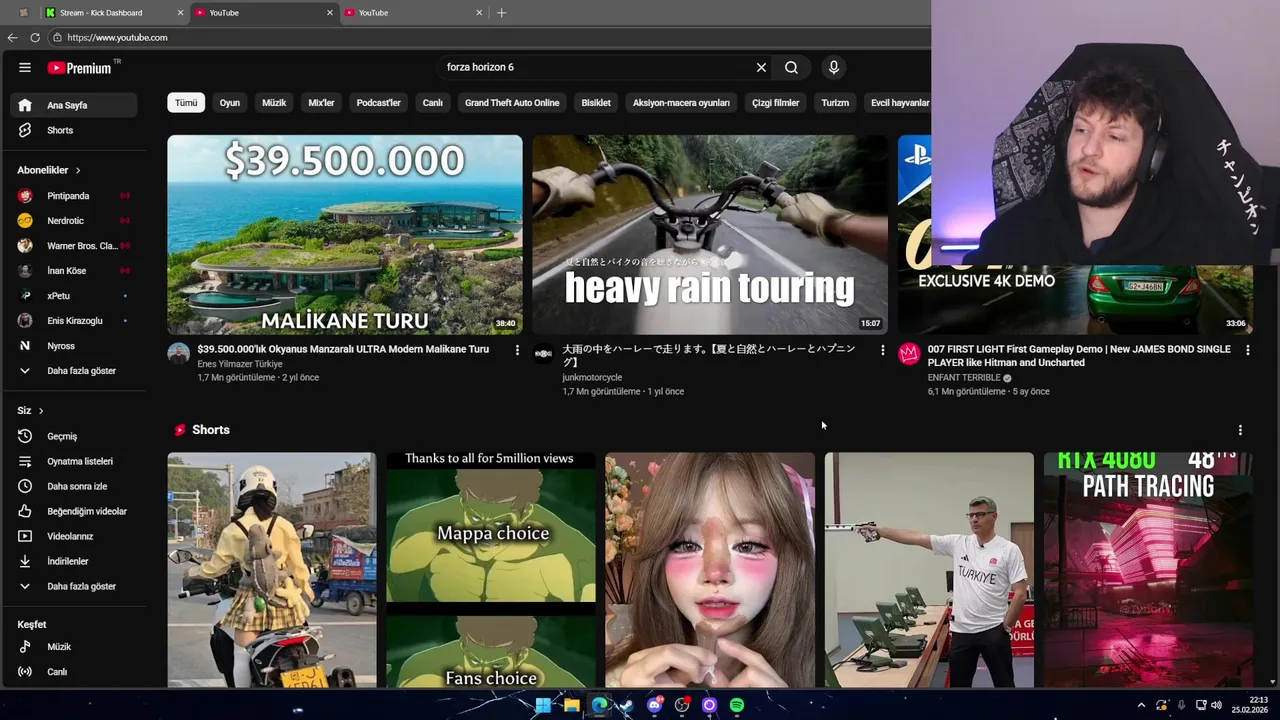Image resolution: width=1280 pixels, height=720 pixels.
Task: Select the Çizgi filmler filter chip
Action: pos(776,103)
